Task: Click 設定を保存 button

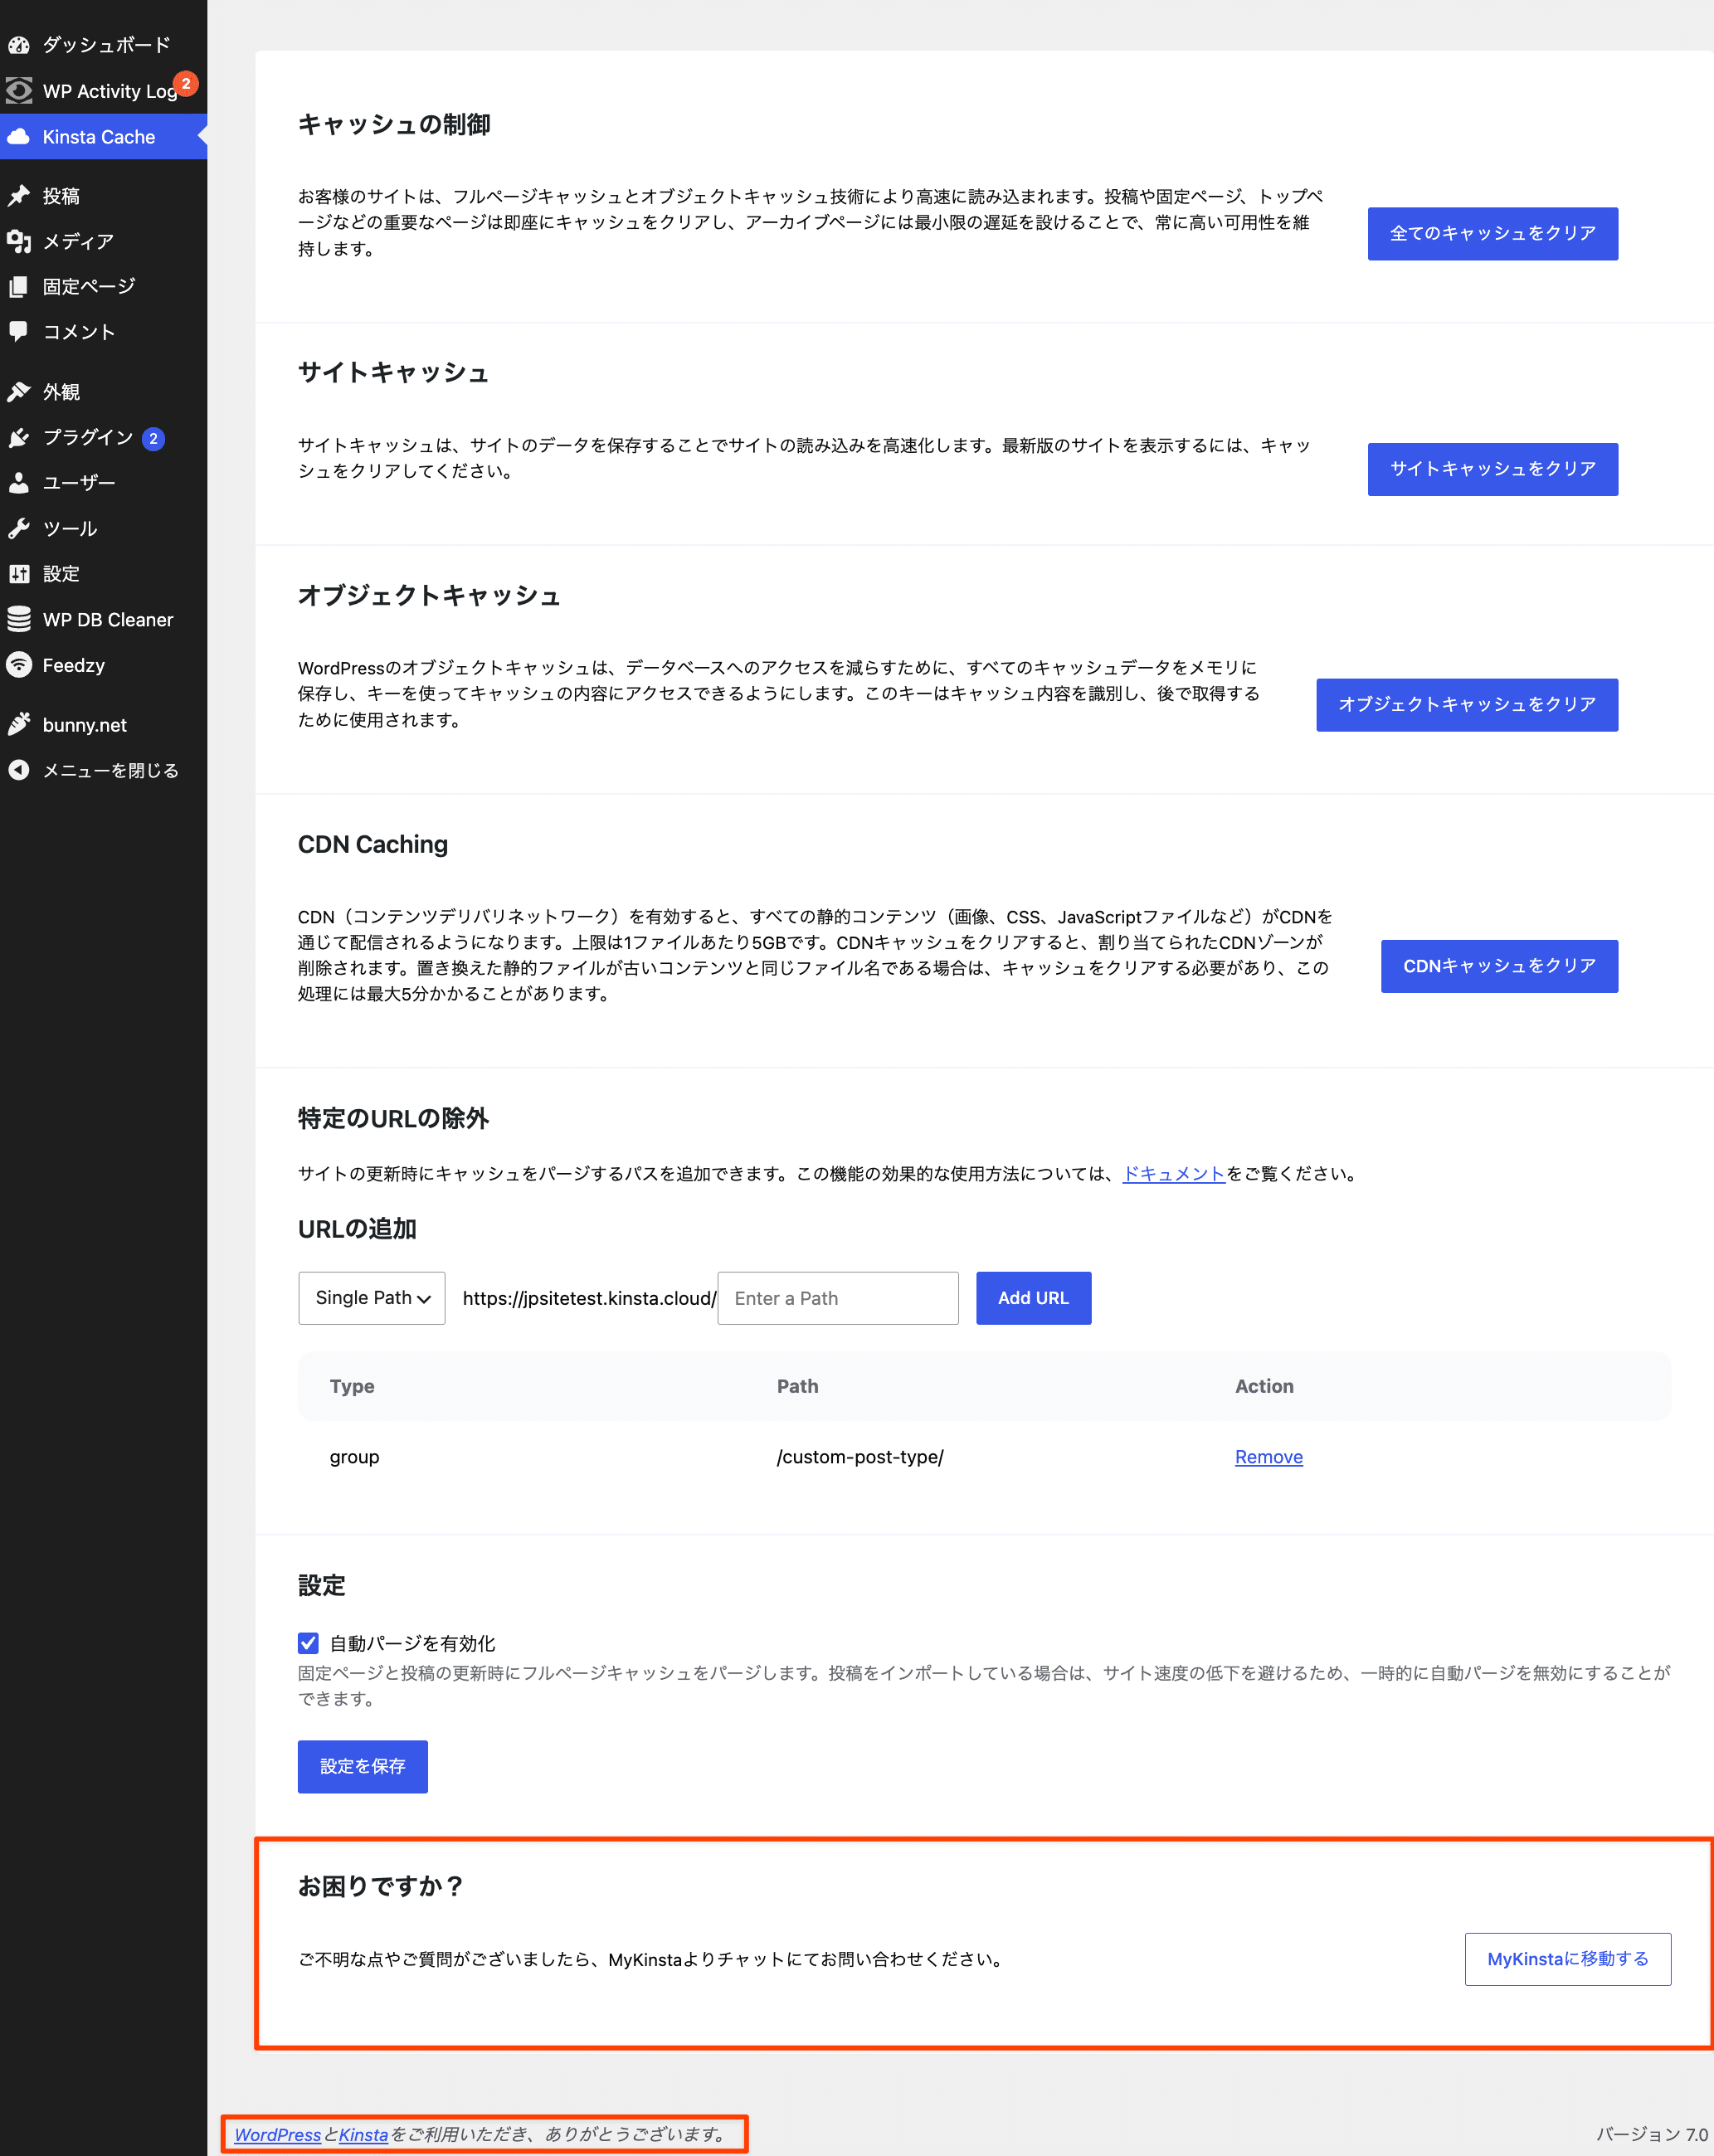Action: 363,1767
